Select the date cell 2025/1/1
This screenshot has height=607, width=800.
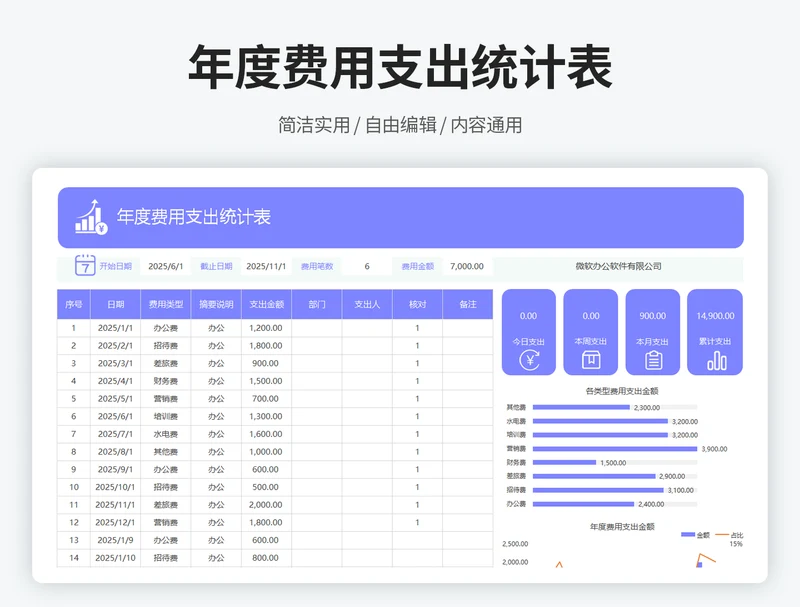pos(115,328)
